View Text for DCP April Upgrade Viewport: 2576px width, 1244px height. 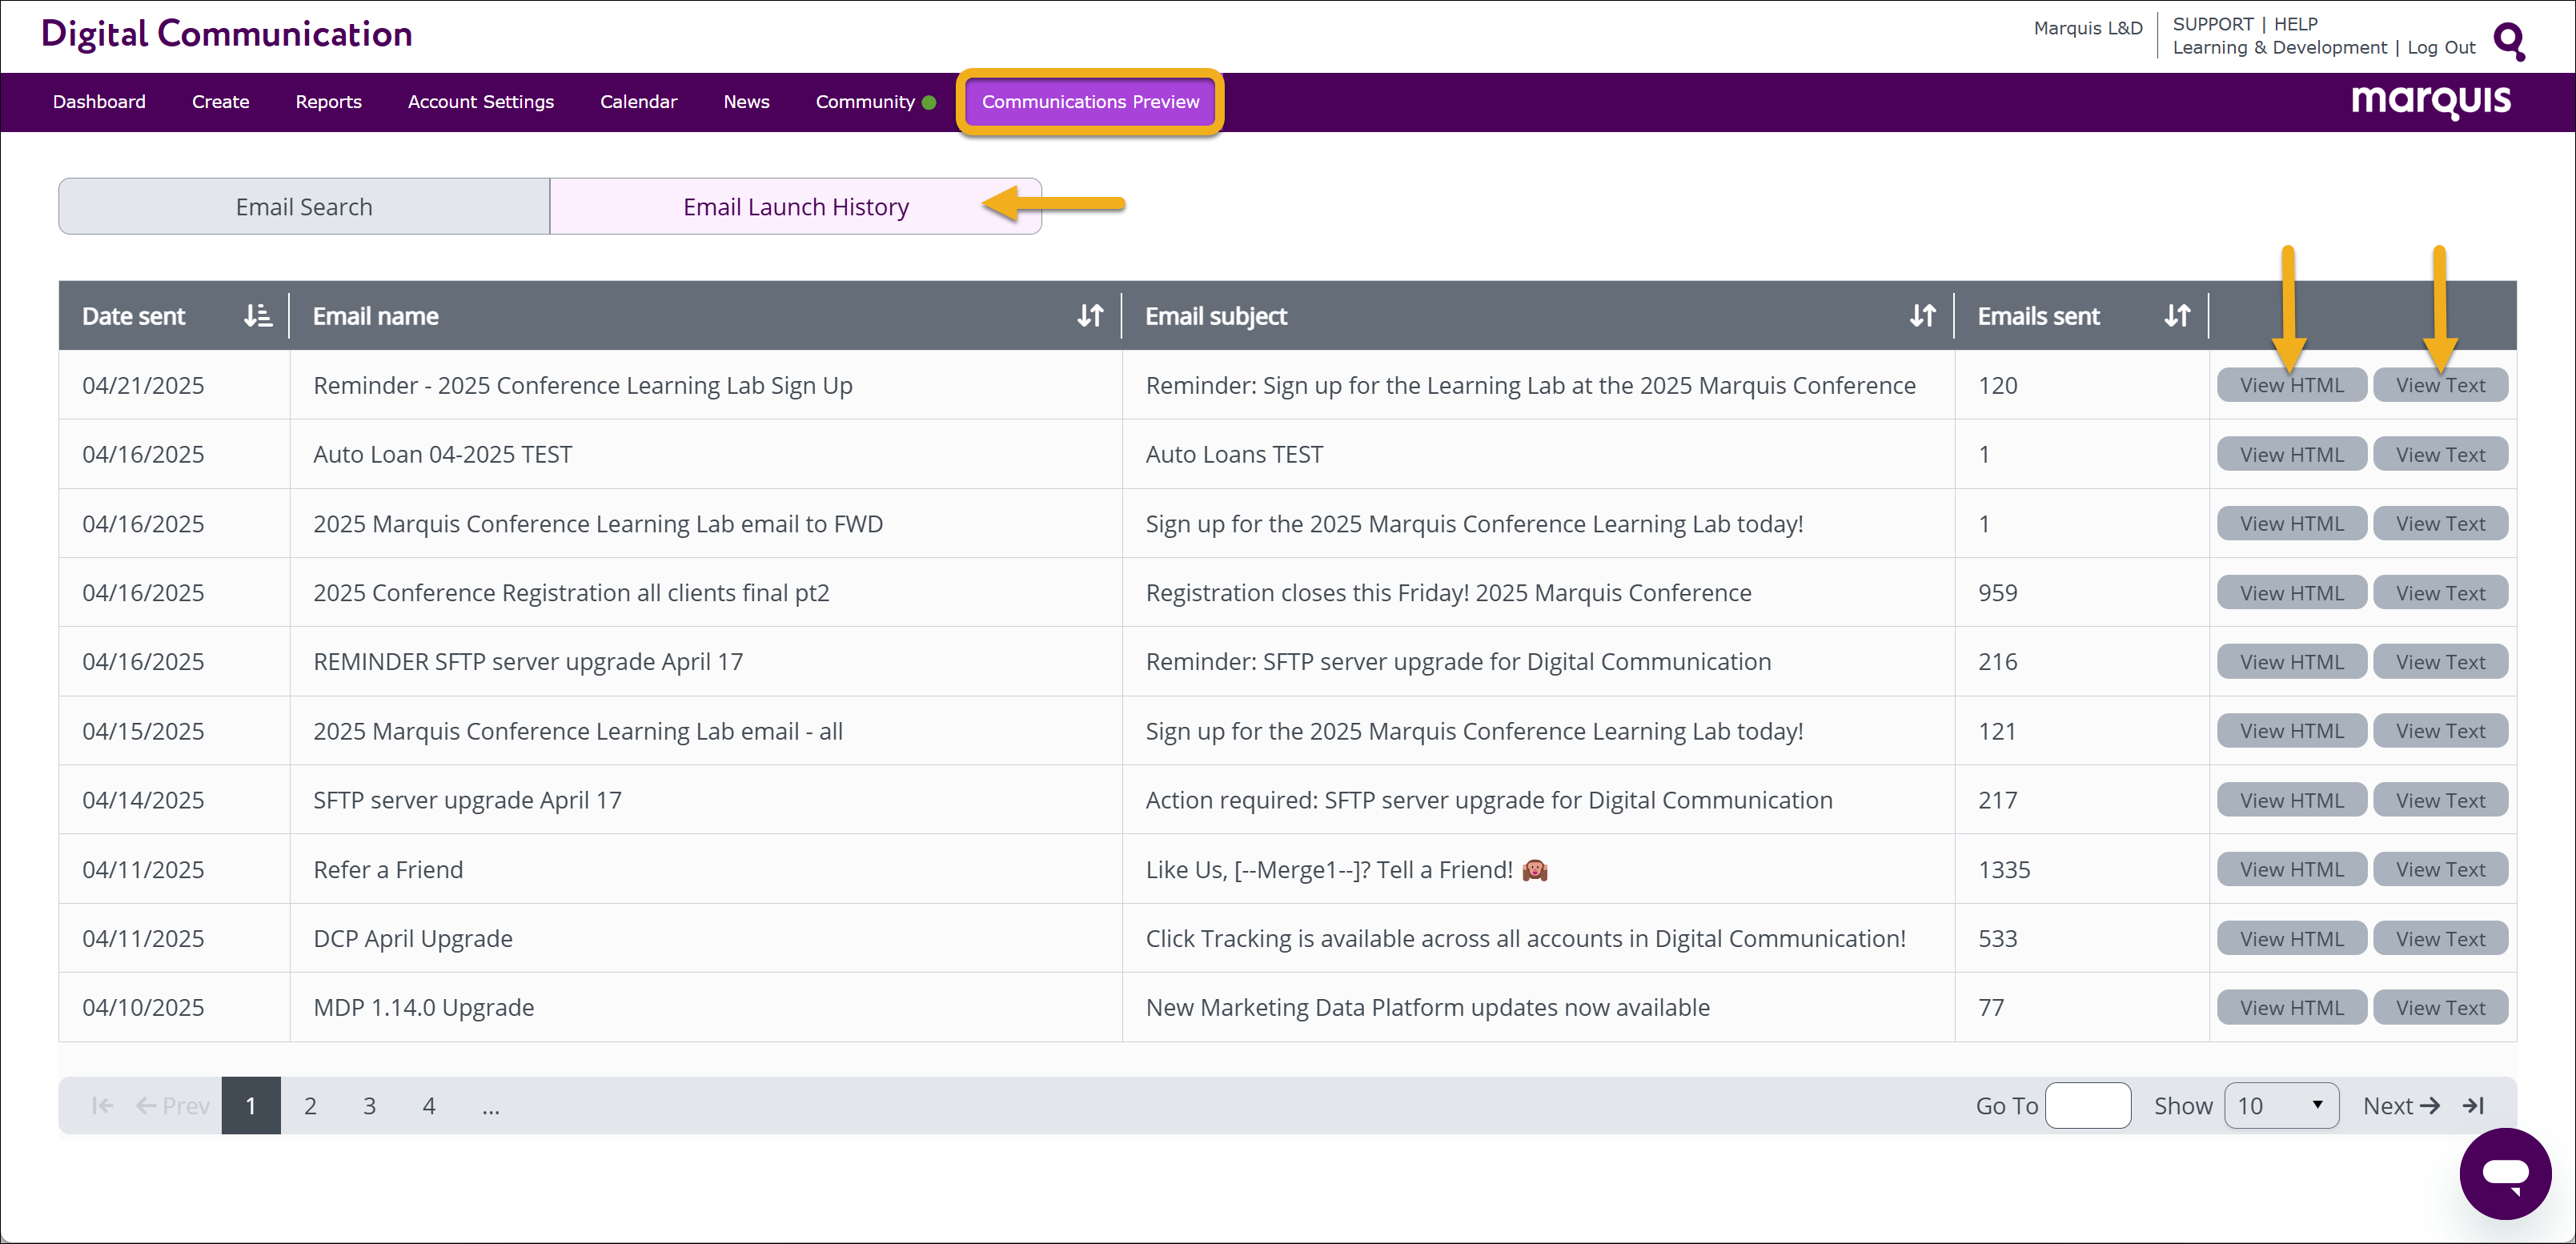pyautogui.click(x=2440, y=938)
